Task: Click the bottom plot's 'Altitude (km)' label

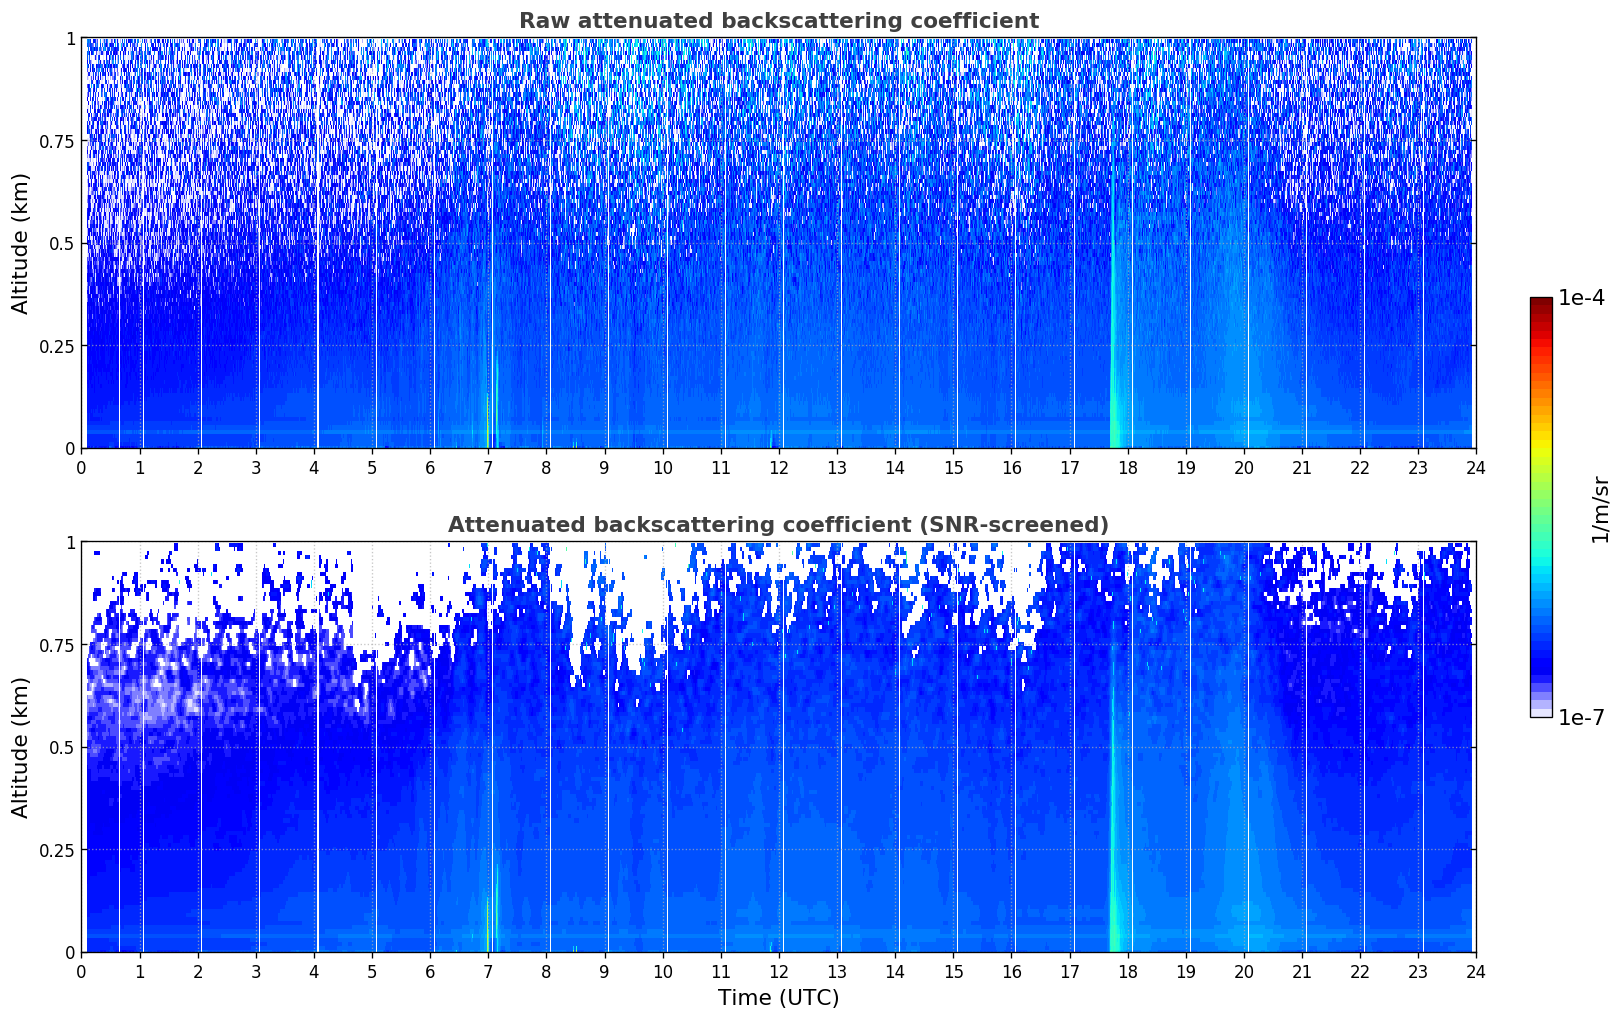Action: (x=21, y=747)
